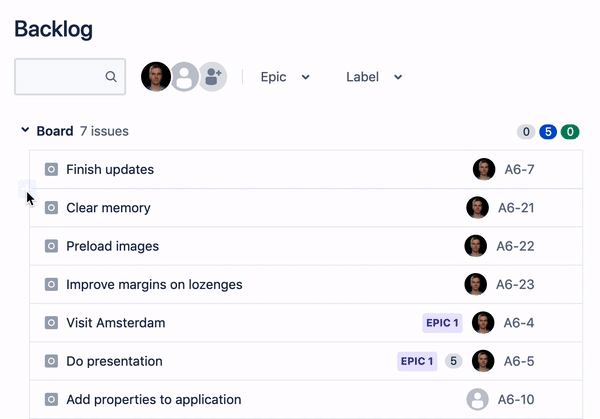Click issue key A6-4
The width and height of the screenshot is (600, 419).
(518, 323)
